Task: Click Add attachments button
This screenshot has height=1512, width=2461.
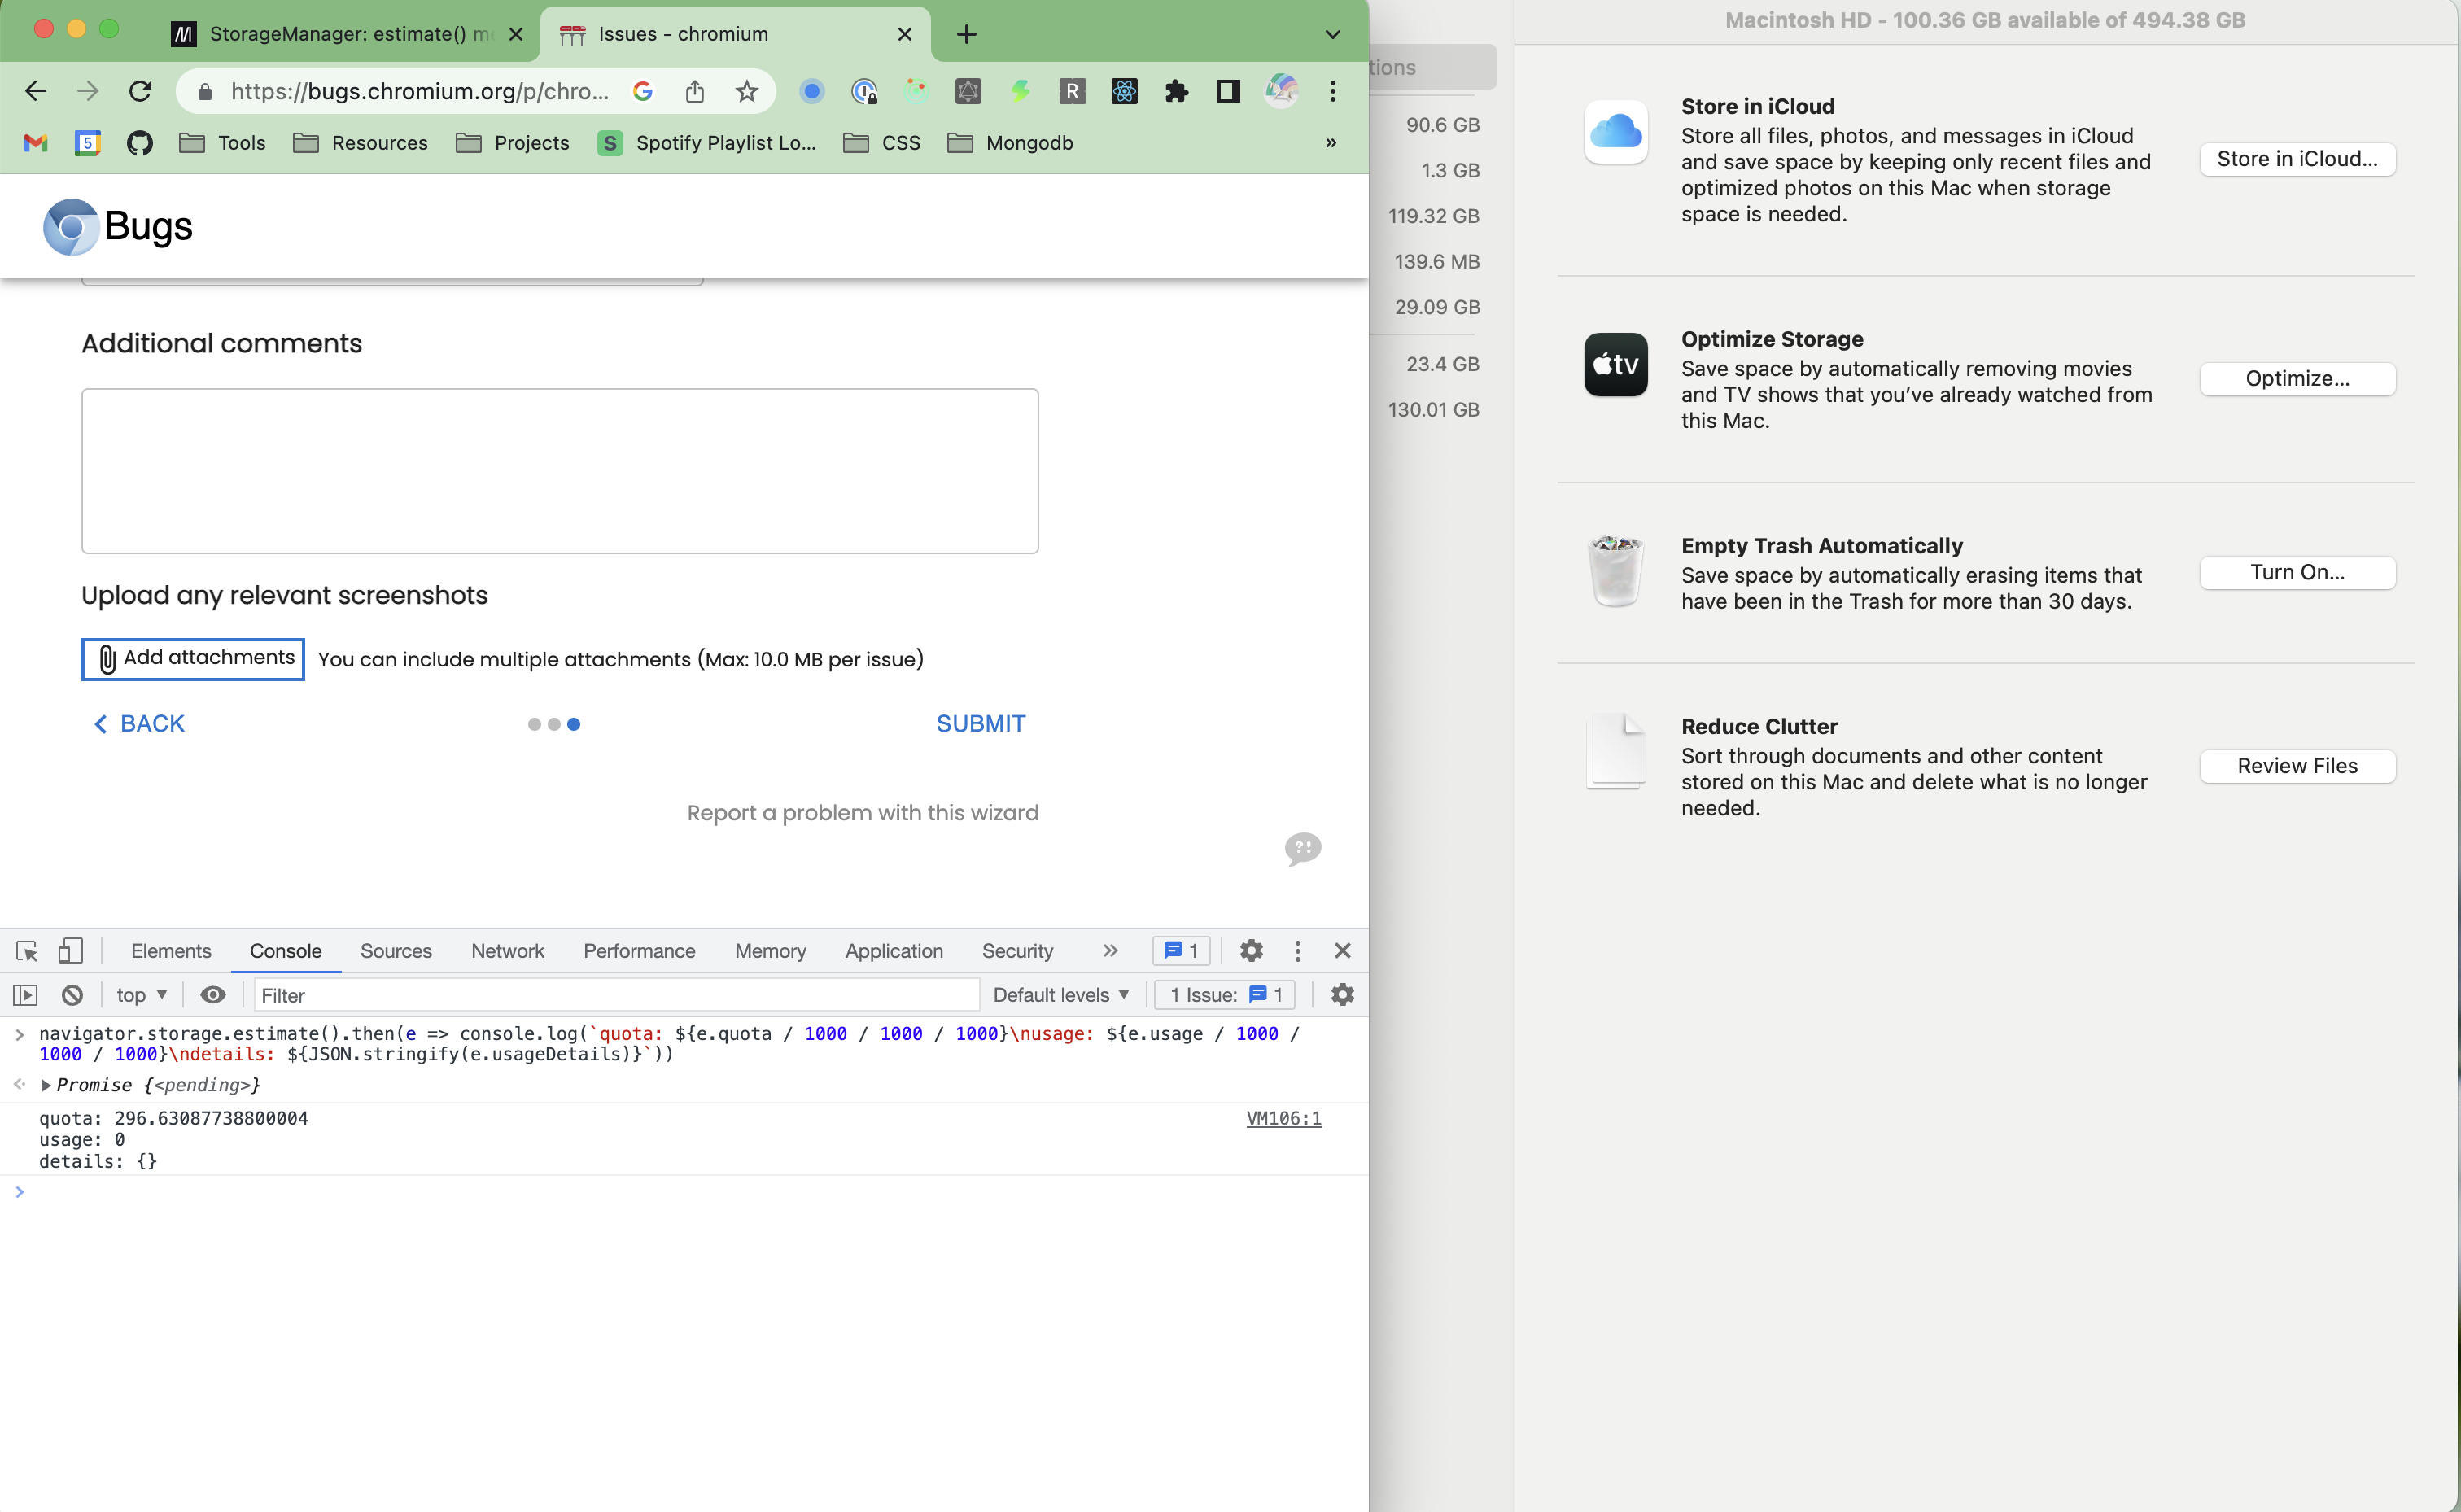Action: (193, 659)
